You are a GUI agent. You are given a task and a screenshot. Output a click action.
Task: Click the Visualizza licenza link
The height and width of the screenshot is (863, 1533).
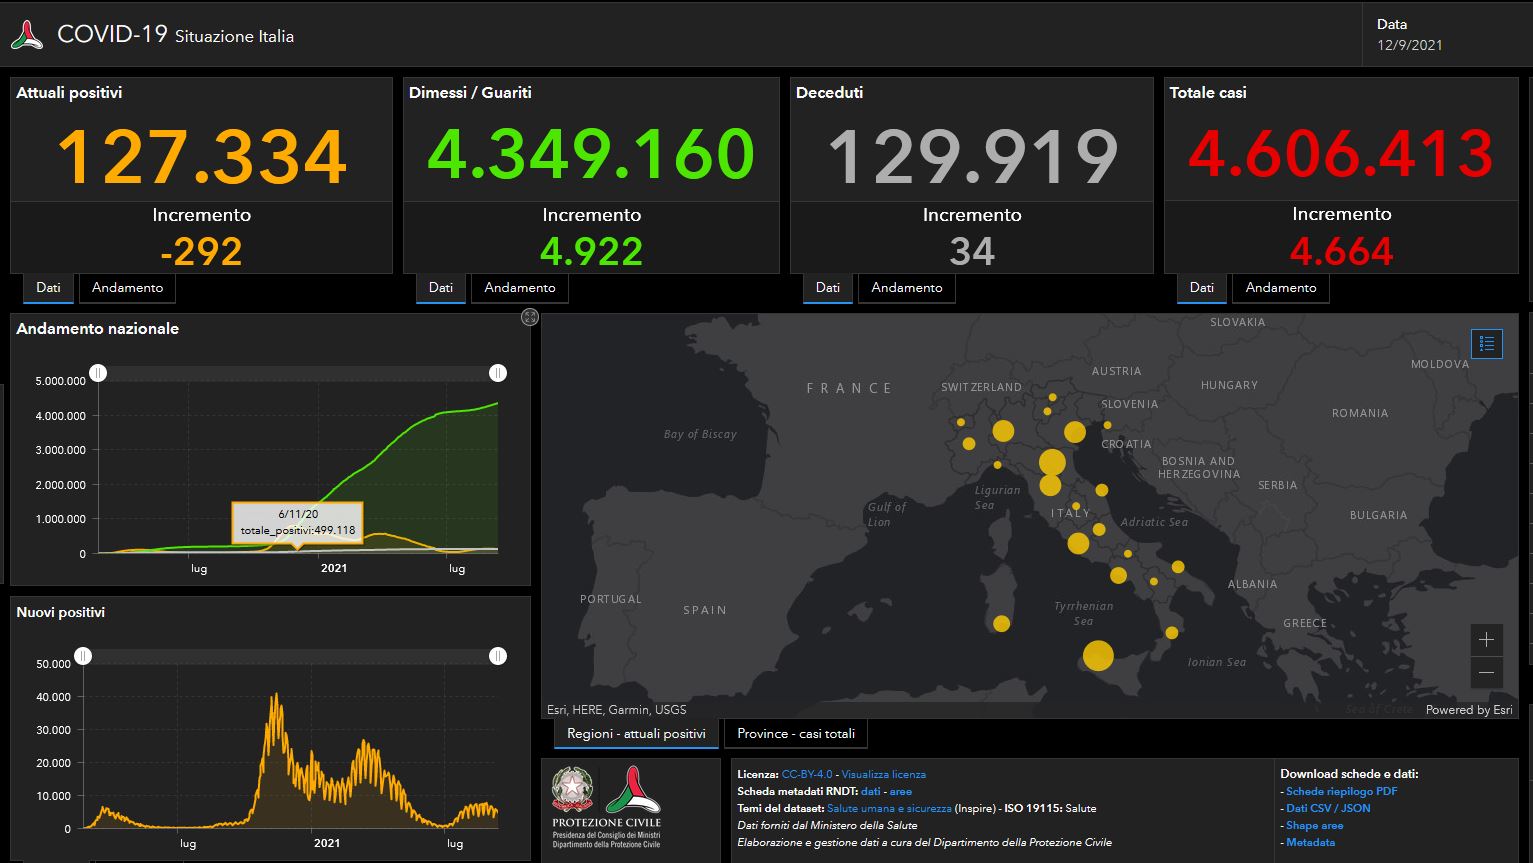click(883, 774)
